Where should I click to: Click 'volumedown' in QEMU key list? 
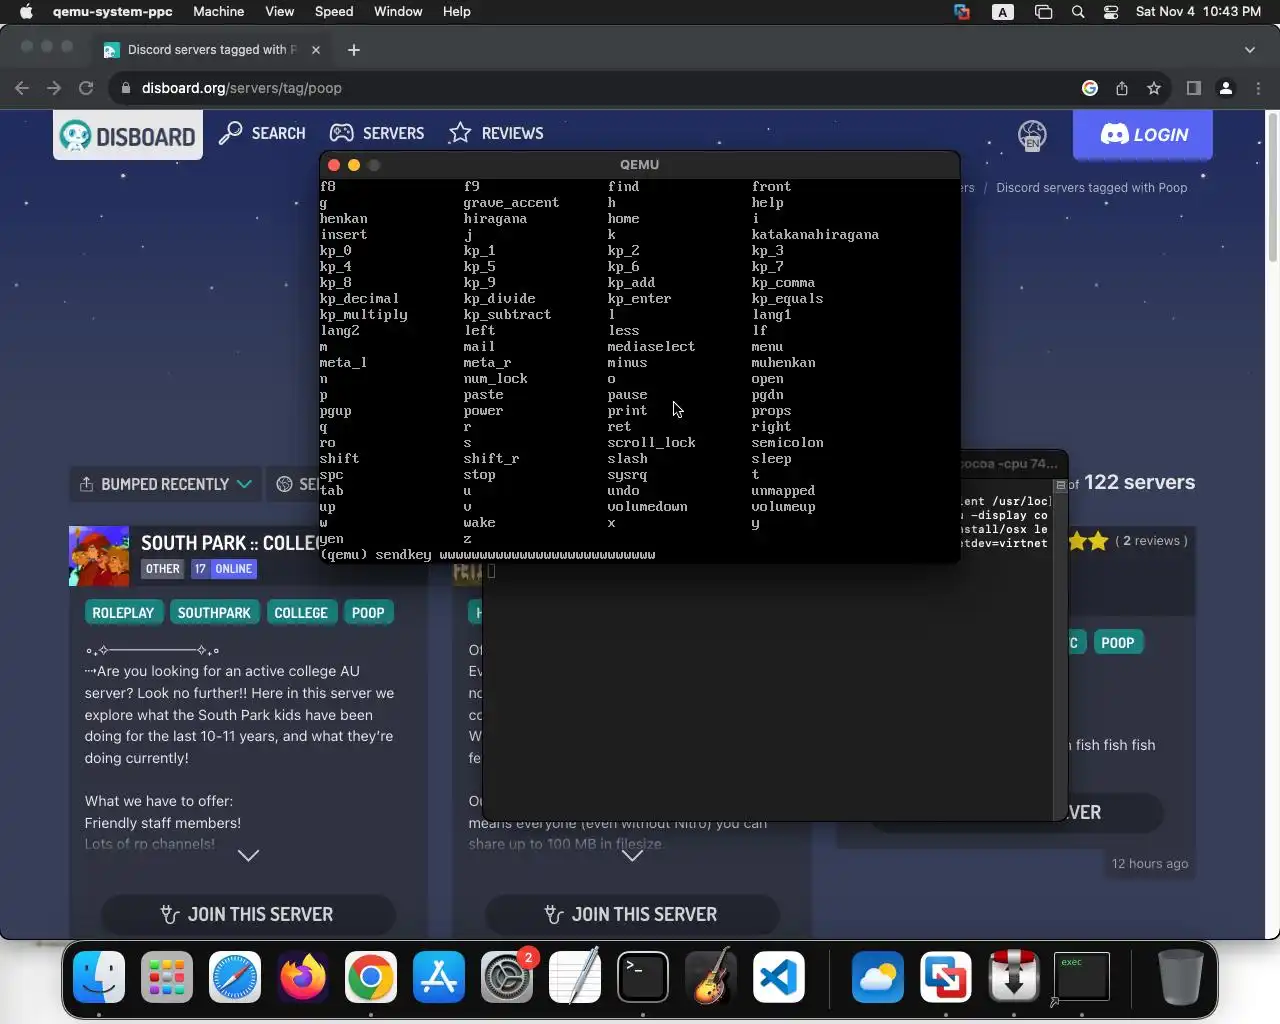[647, 506]
